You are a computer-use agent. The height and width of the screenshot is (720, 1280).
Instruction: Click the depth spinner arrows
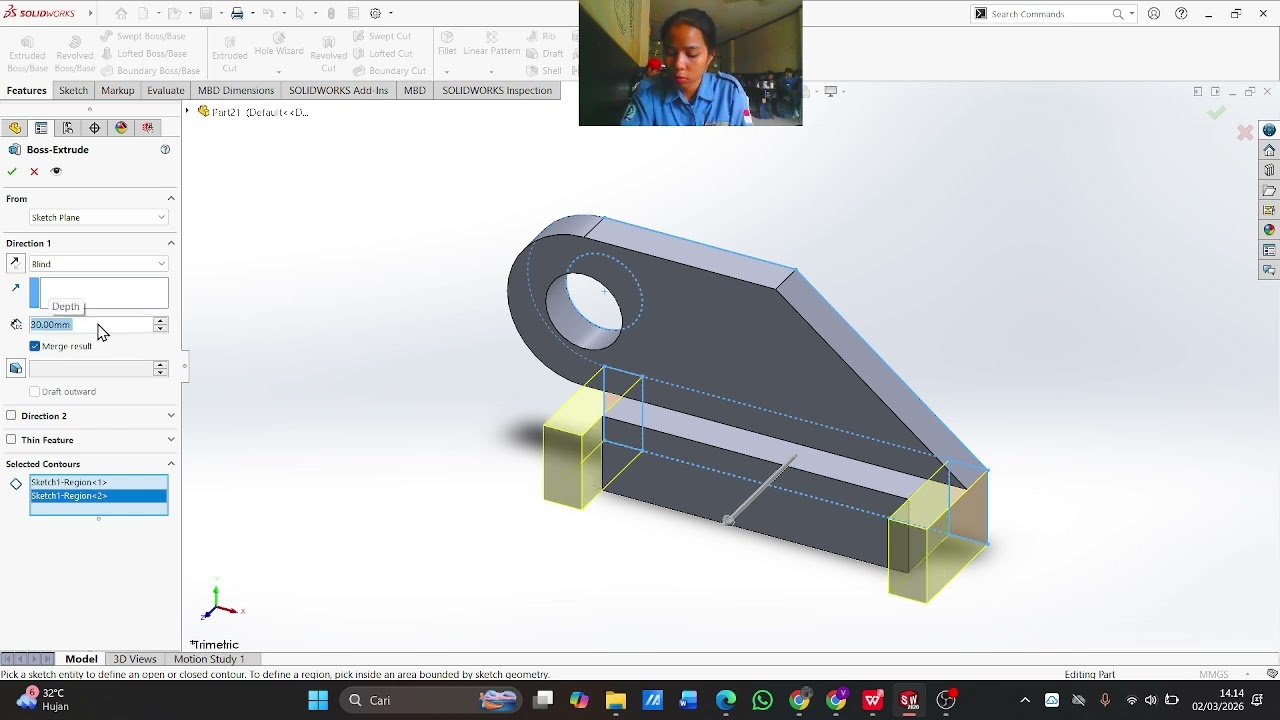160,324
